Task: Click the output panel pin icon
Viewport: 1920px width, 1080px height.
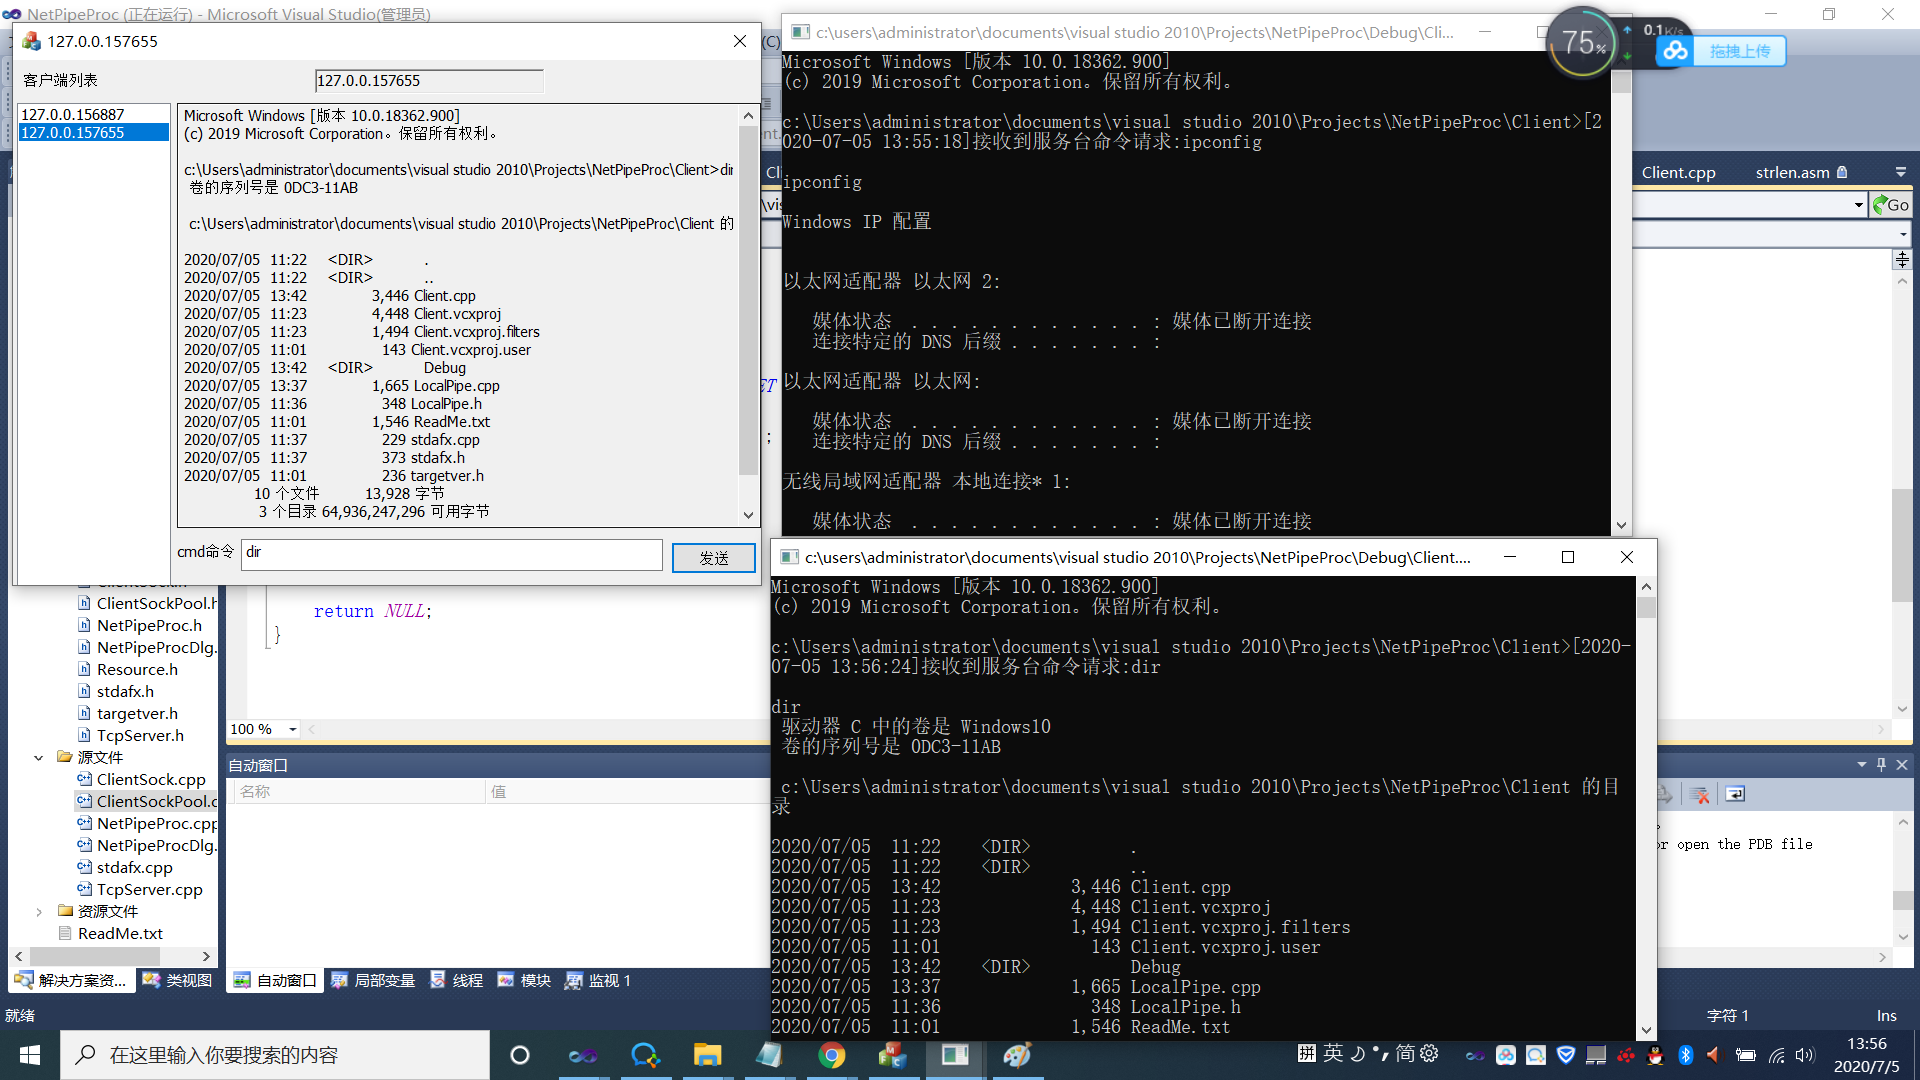Action: point(1881,764)
